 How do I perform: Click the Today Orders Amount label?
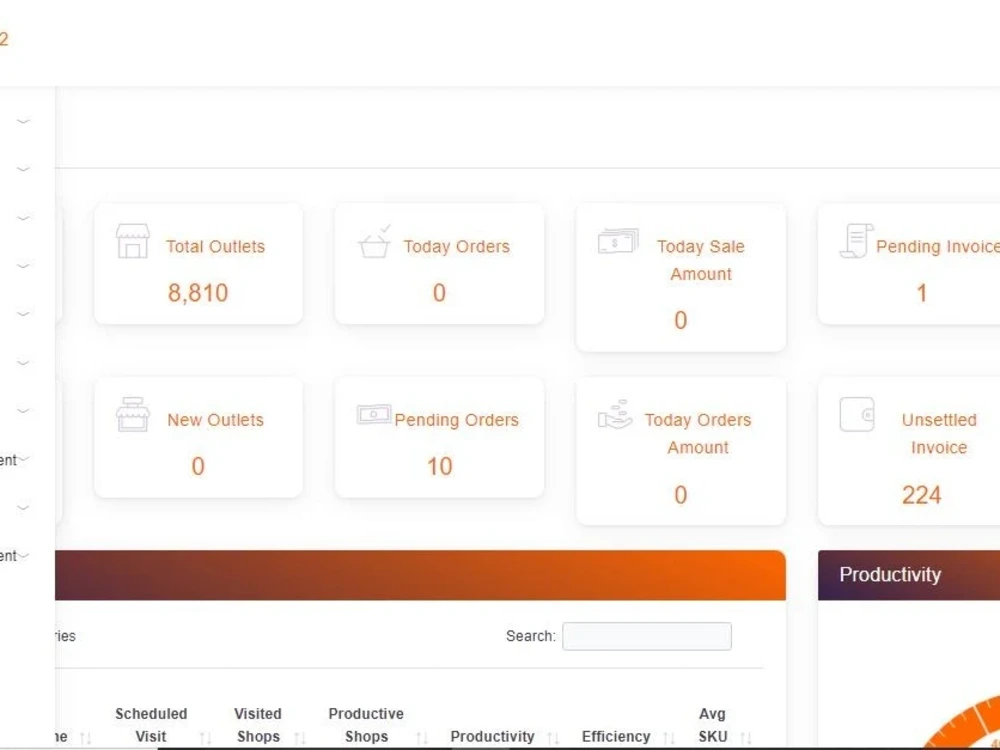tap(698, 434)
